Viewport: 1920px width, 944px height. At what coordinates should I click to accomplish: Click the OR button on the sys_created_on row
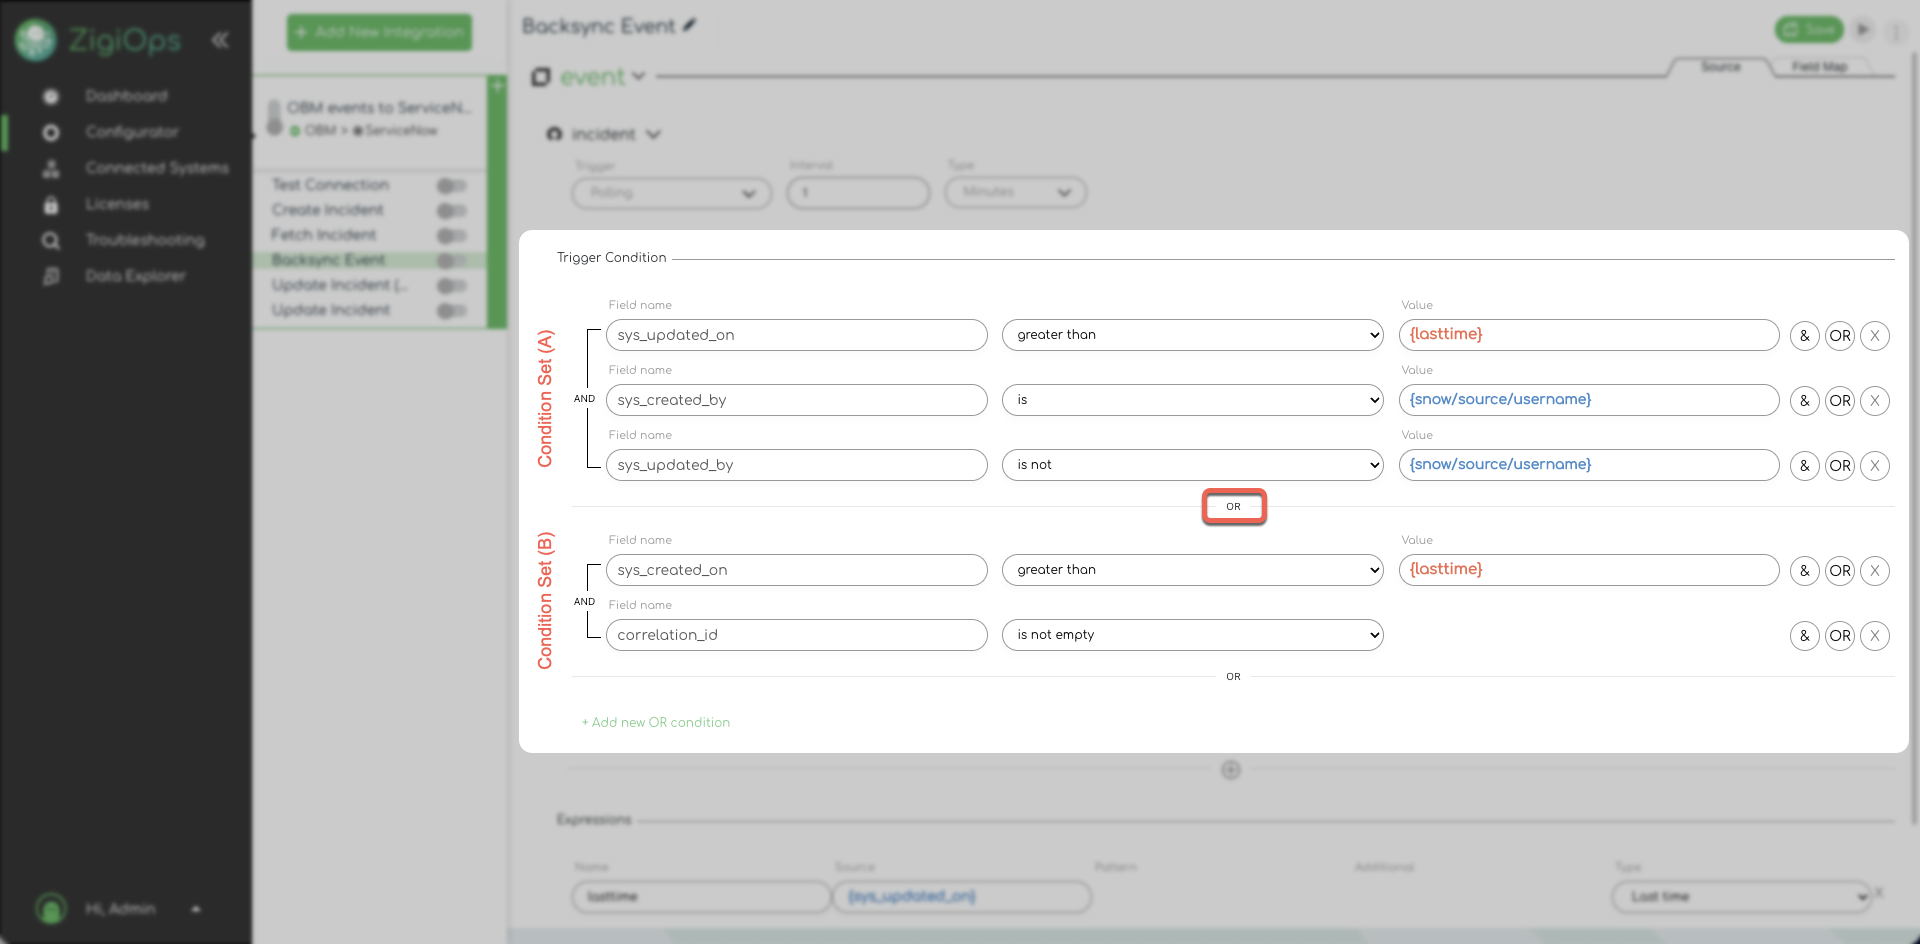(x=1839, y=571)
